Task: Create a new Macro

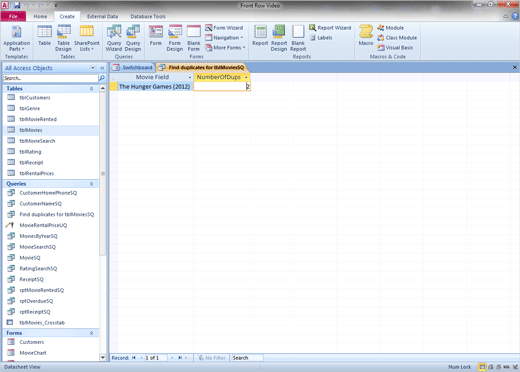Action: point(366,36)
